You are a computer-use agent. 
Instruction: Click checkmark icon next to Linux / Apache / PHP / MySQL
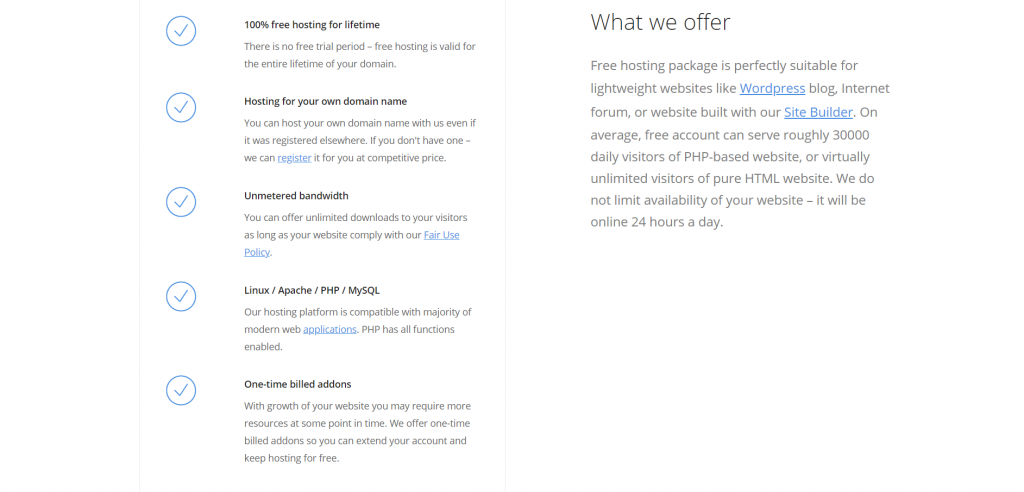181,296
